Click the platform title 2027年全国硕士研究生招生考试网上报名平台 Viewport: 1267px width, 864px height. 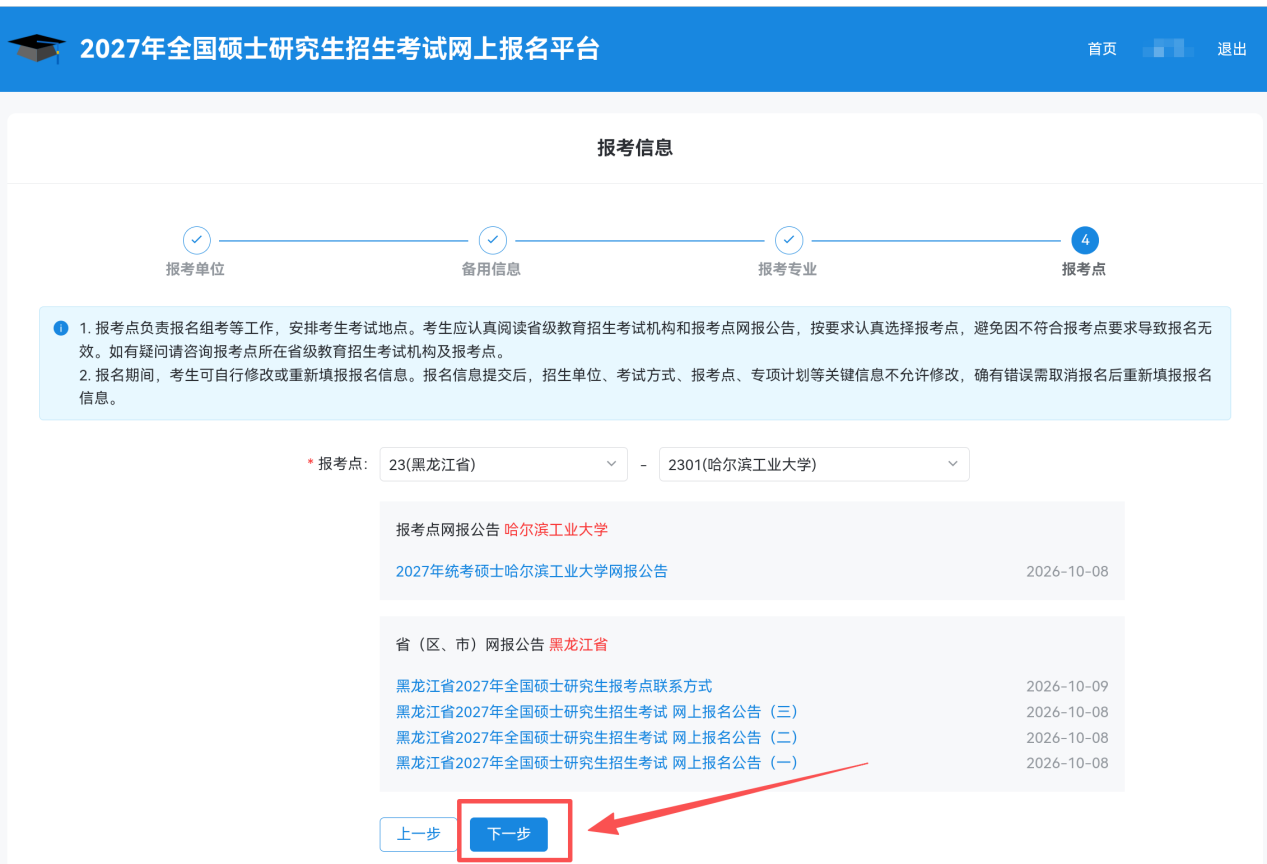pyautogui.click(x=340, y=49)
